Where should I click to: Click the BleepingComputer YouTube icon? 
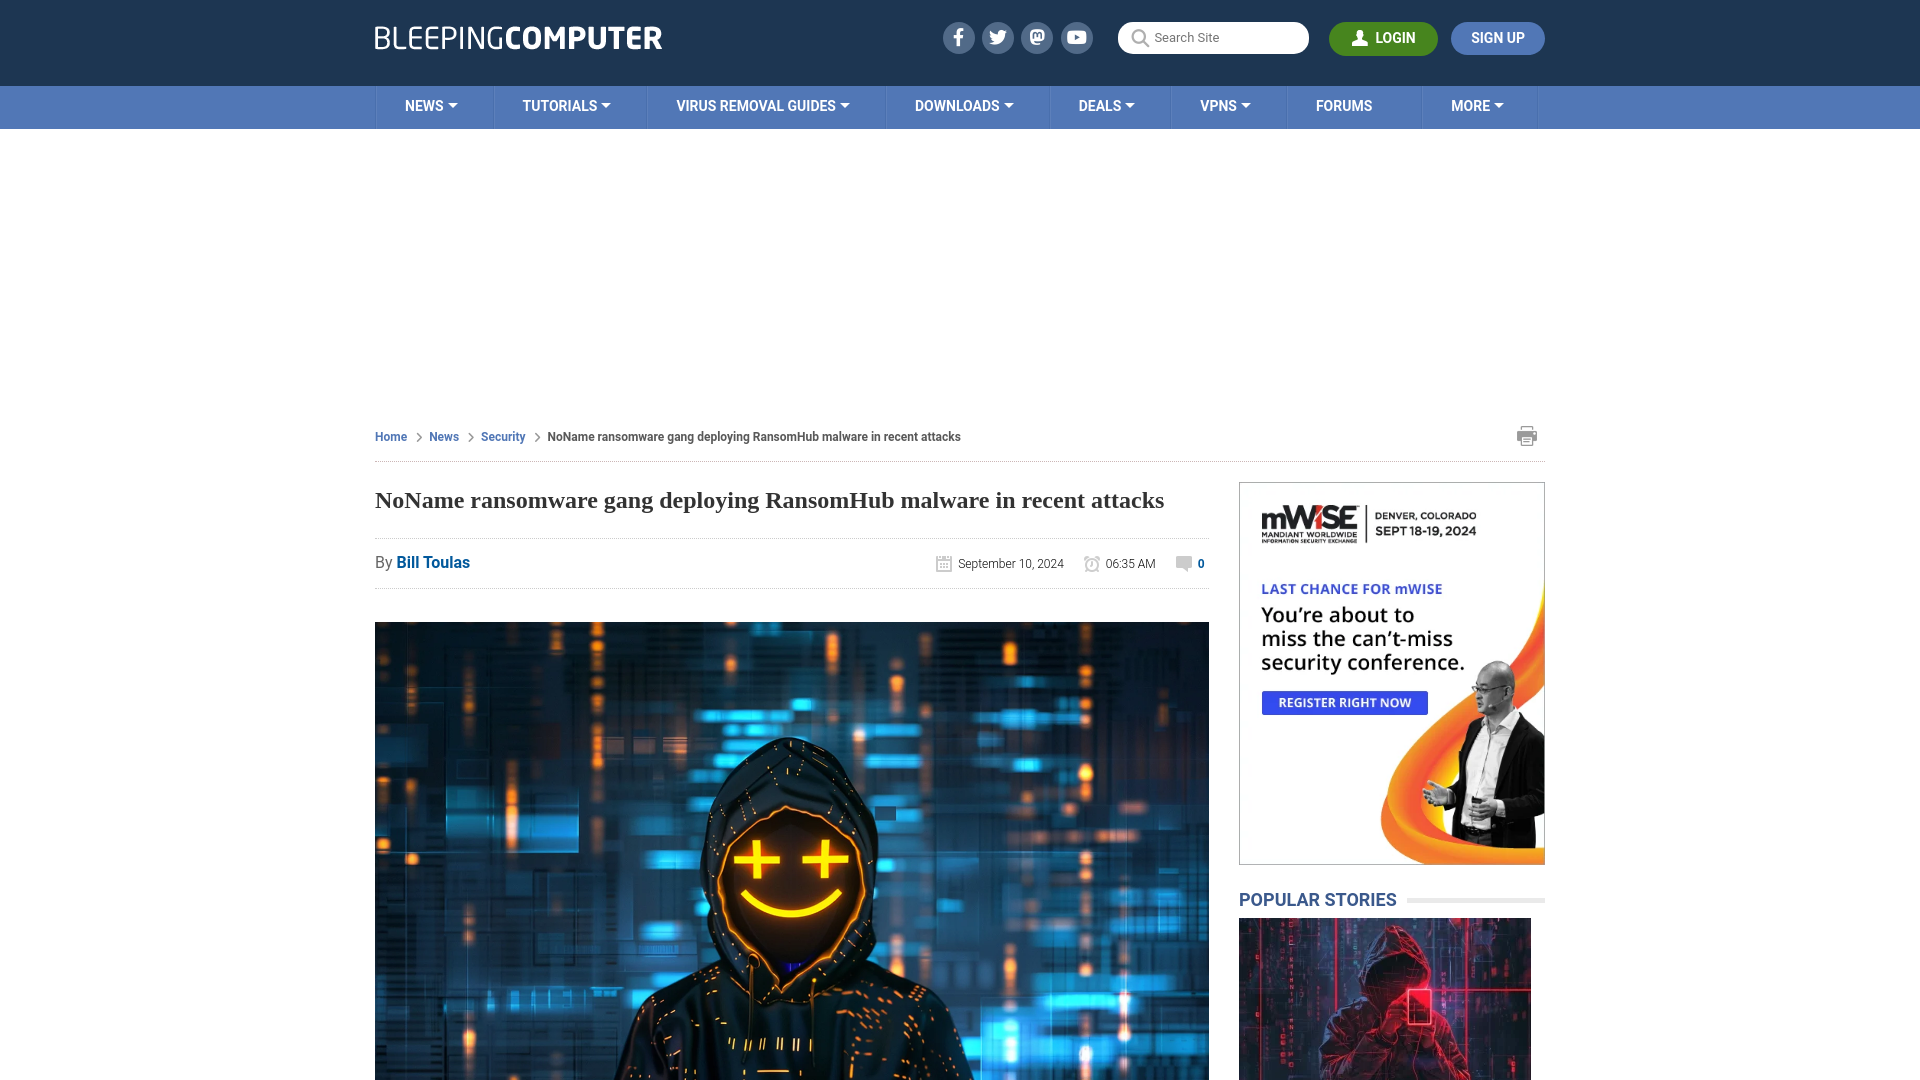[1077, 37]
